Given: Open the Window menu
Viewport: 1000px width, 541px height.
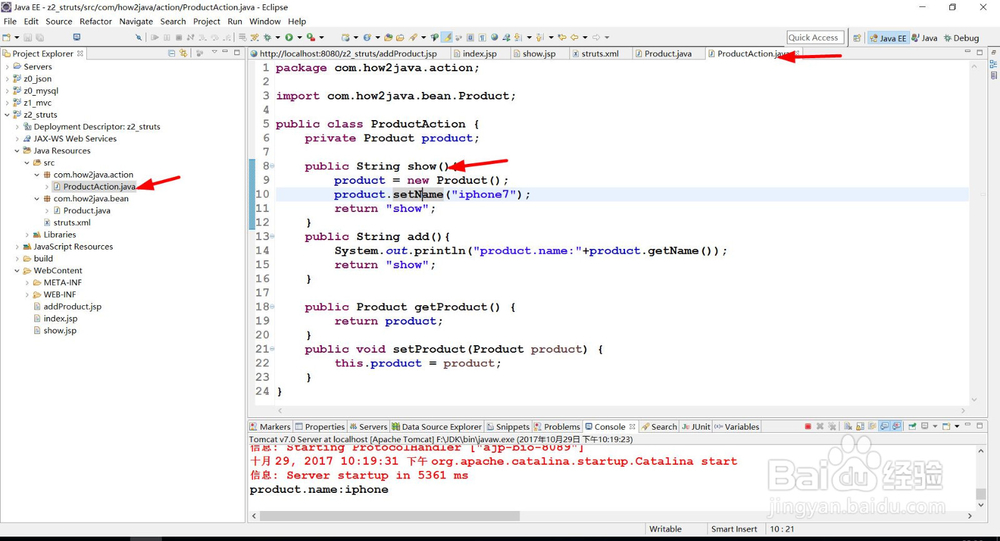Looking at the screenshot, I should point(265,21).
